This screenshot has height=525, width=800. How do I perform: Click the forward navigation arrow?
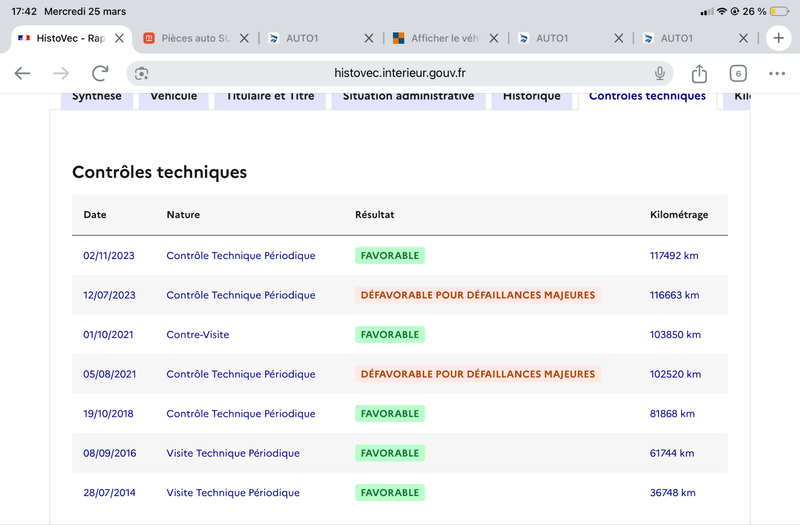pyautogui.click(x=61, y=73)
